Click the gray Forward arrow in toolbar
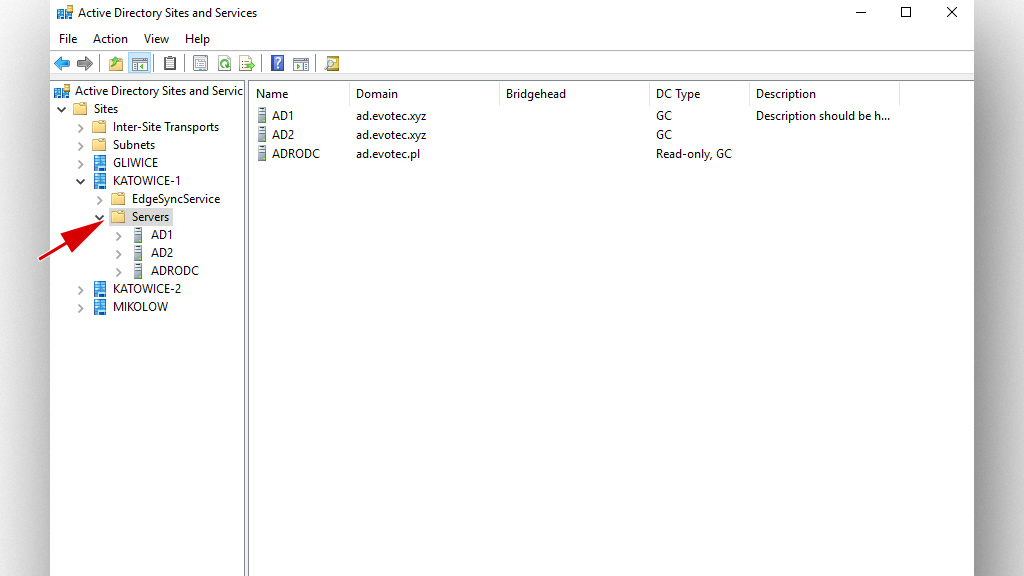Screen dimensions: 1024x576 [x=85, y=63]
